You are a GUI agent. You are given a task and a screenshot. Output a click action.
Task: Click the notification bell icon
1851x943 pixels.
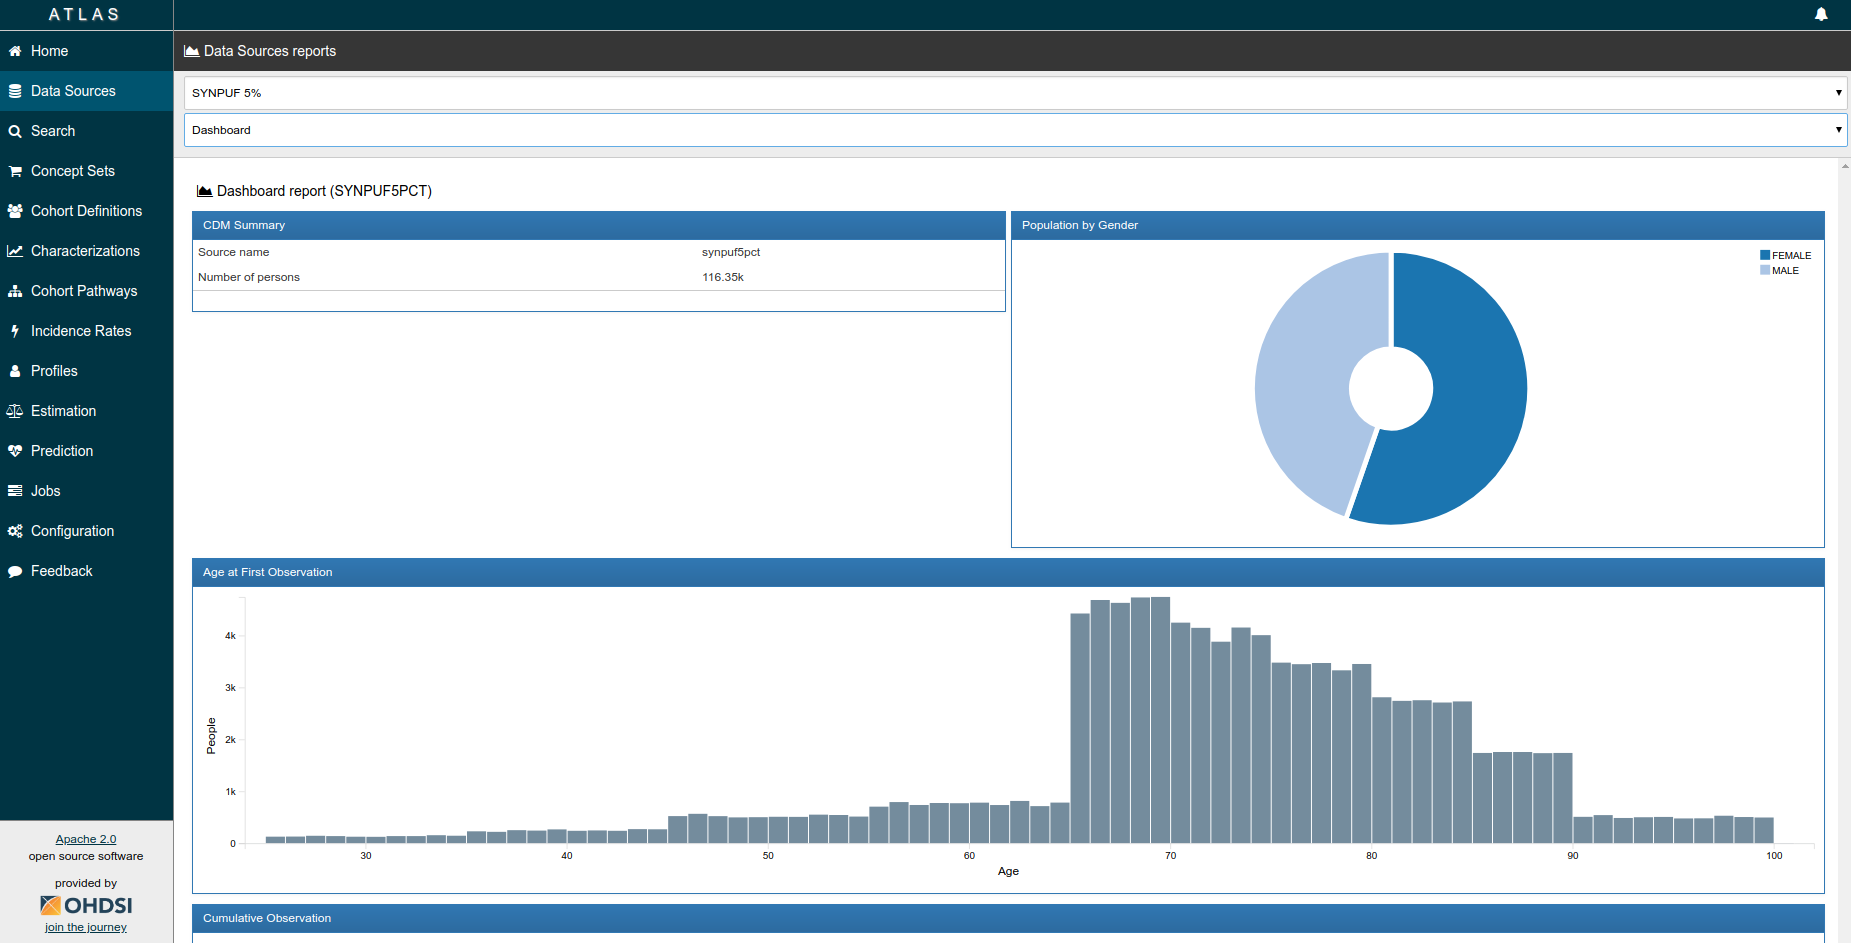[x=1821, y=14]
